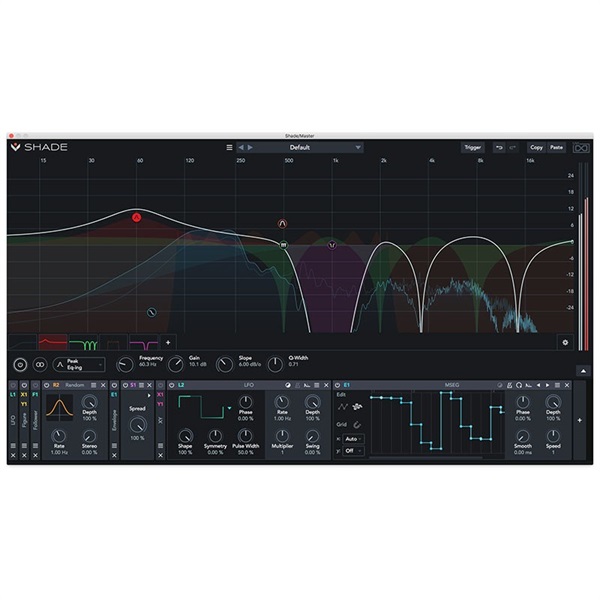Go to the next preset arrow
The height and width of the screenshot is (600, 600).
click(x=250, y=147)
